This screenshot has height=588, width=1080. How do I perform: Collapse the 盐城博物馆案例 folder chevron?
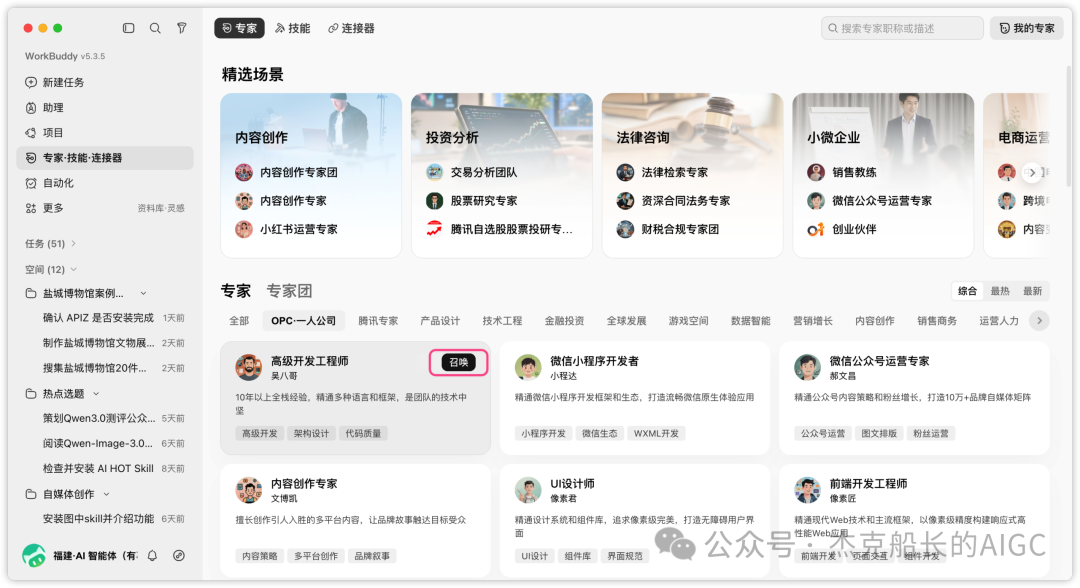pyautogui.click(x=143, y=293)
